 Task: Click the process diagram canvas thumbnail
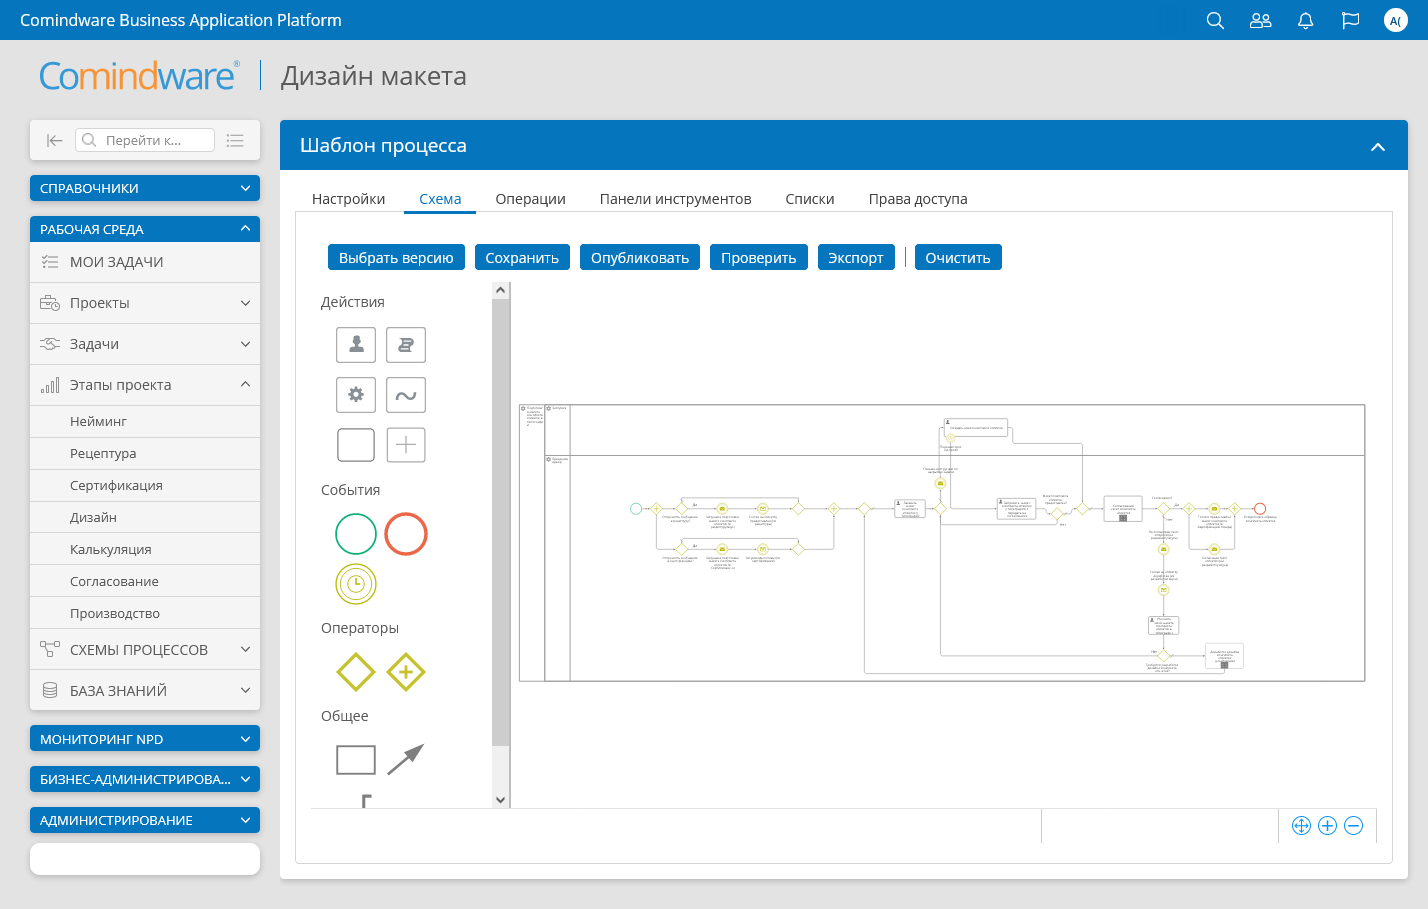tap(942, 542)
